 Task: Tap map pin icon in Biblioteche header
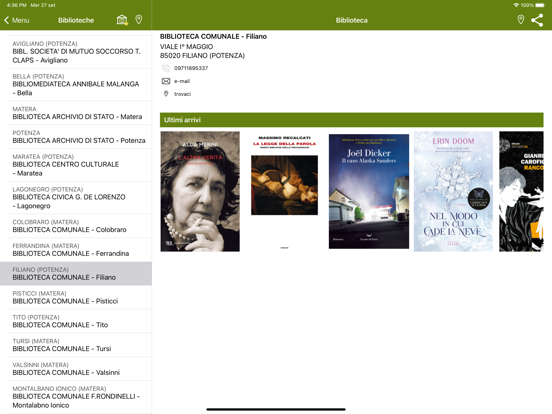point(139,19)
